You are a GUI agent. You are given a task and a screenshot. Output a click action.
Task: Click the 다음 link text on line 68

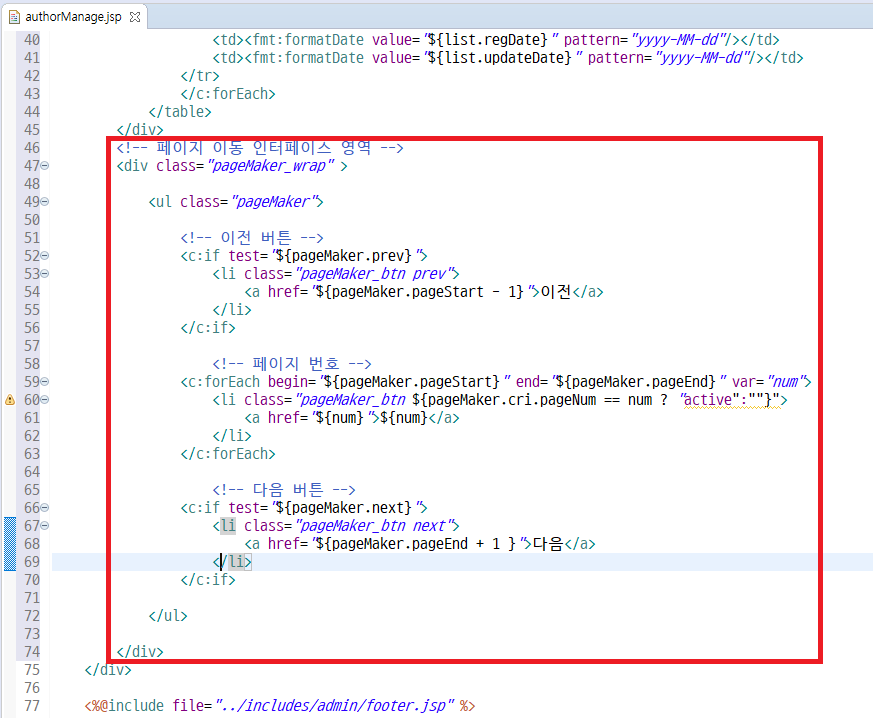tap(548, 544)
